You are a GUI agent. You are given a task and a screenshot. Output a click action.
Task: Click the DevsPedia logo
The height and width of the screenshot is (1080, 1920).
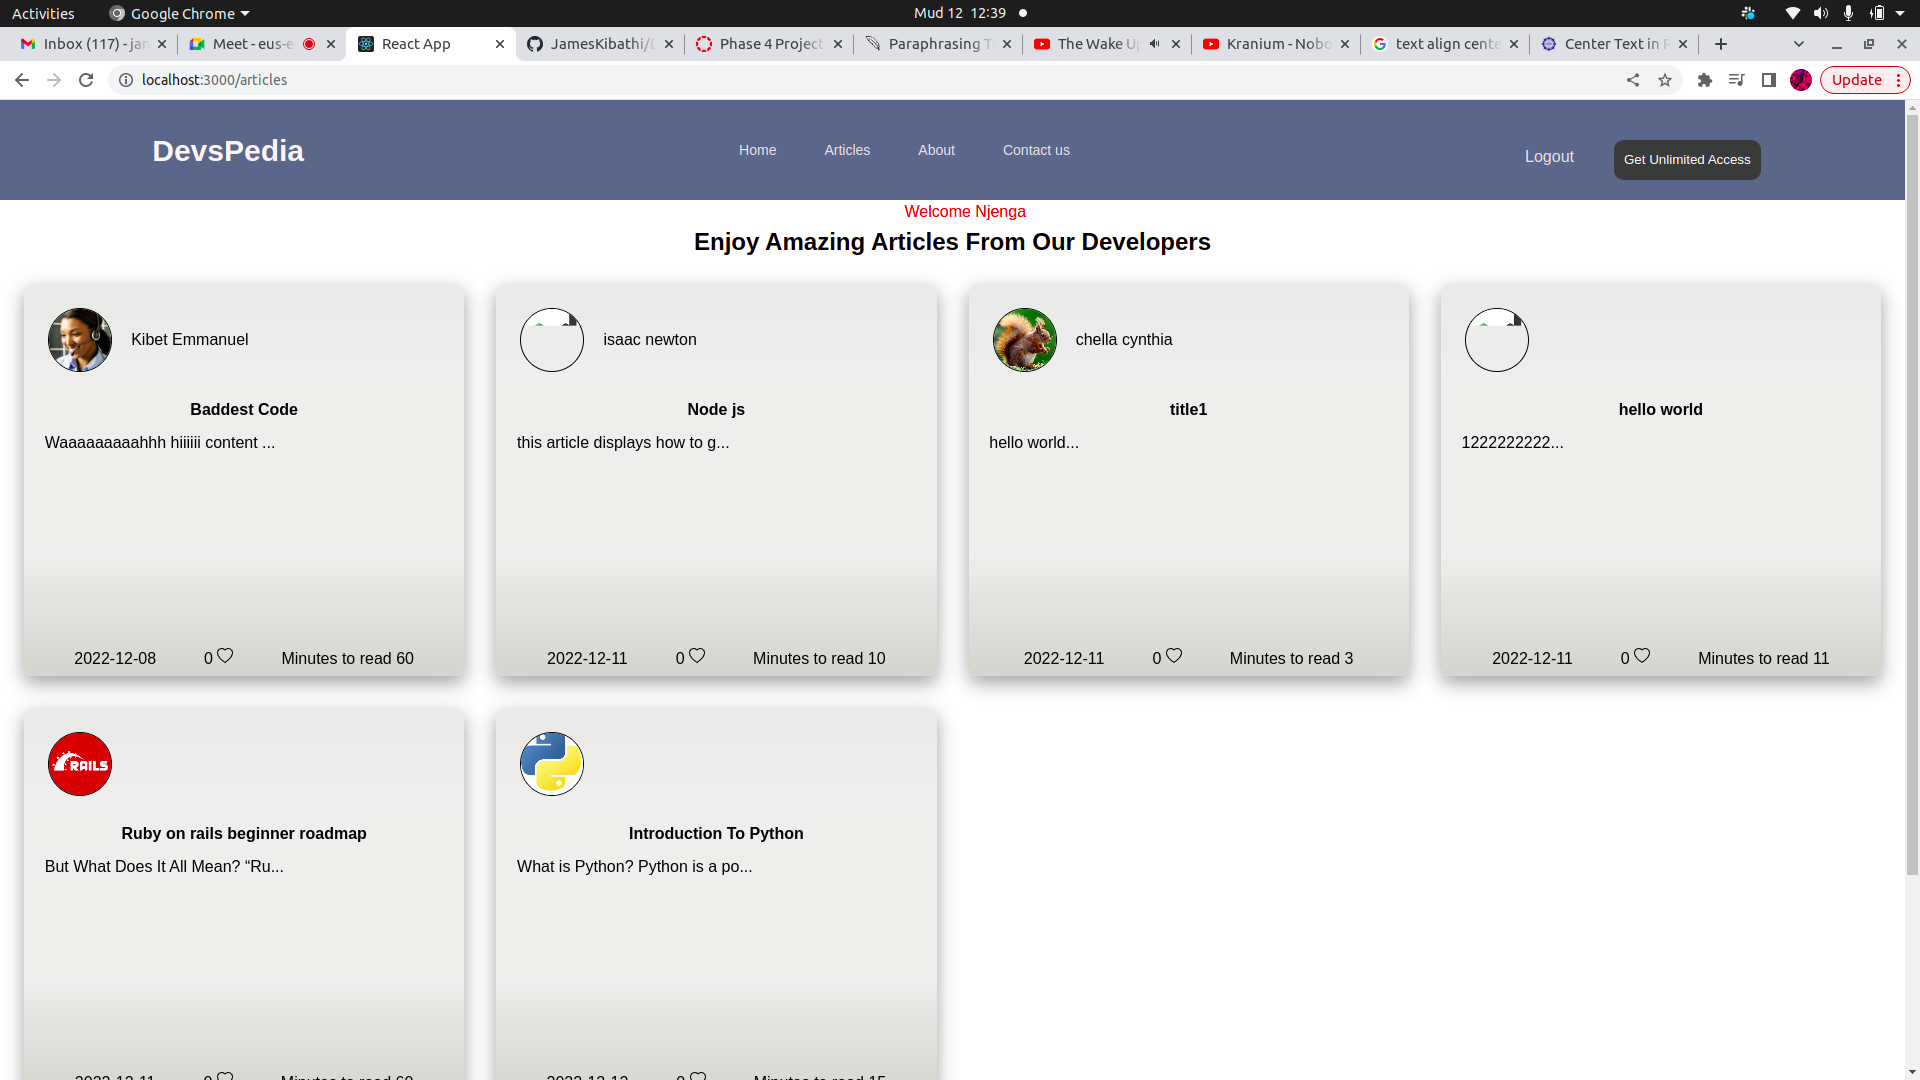tap(228, 151)
